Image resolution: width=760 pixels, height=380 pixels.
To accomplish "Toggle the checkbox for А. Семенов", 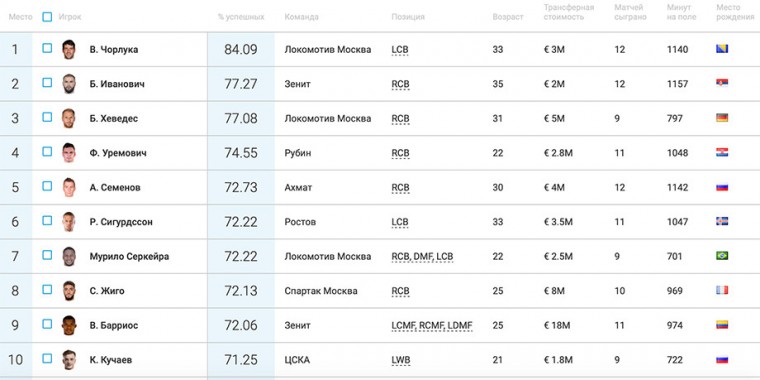I will (47, 186).
